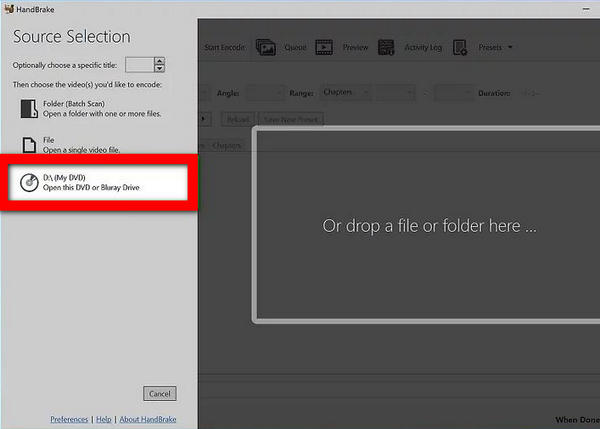Open the Preferences link
Image resolution: width=600 pixels, height=429 pixels.
pos(69,419)
